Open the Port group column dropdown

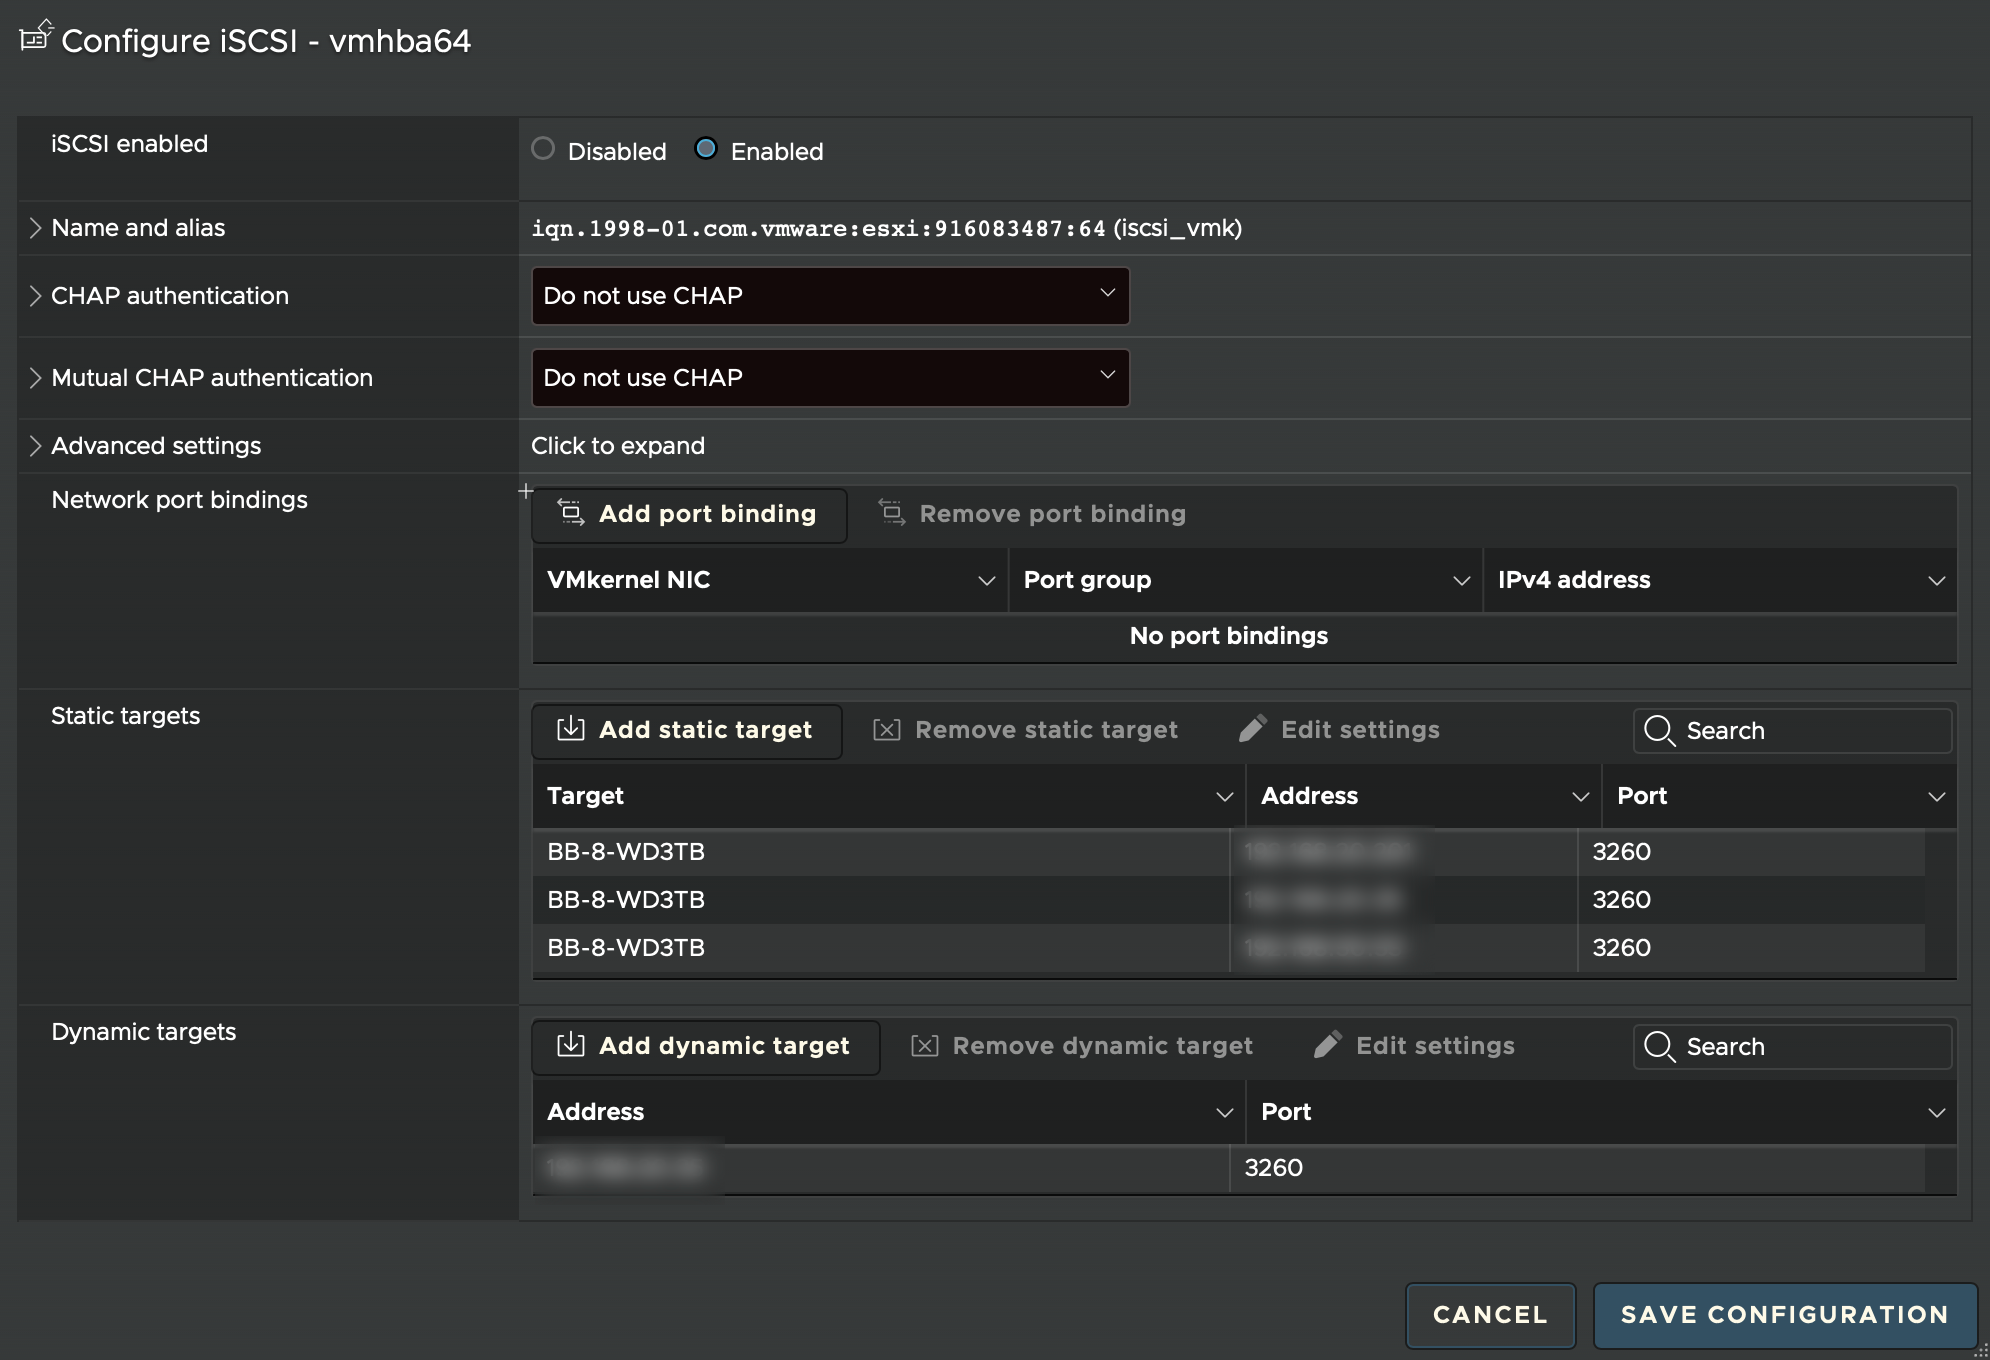[x=1461, y=580]
